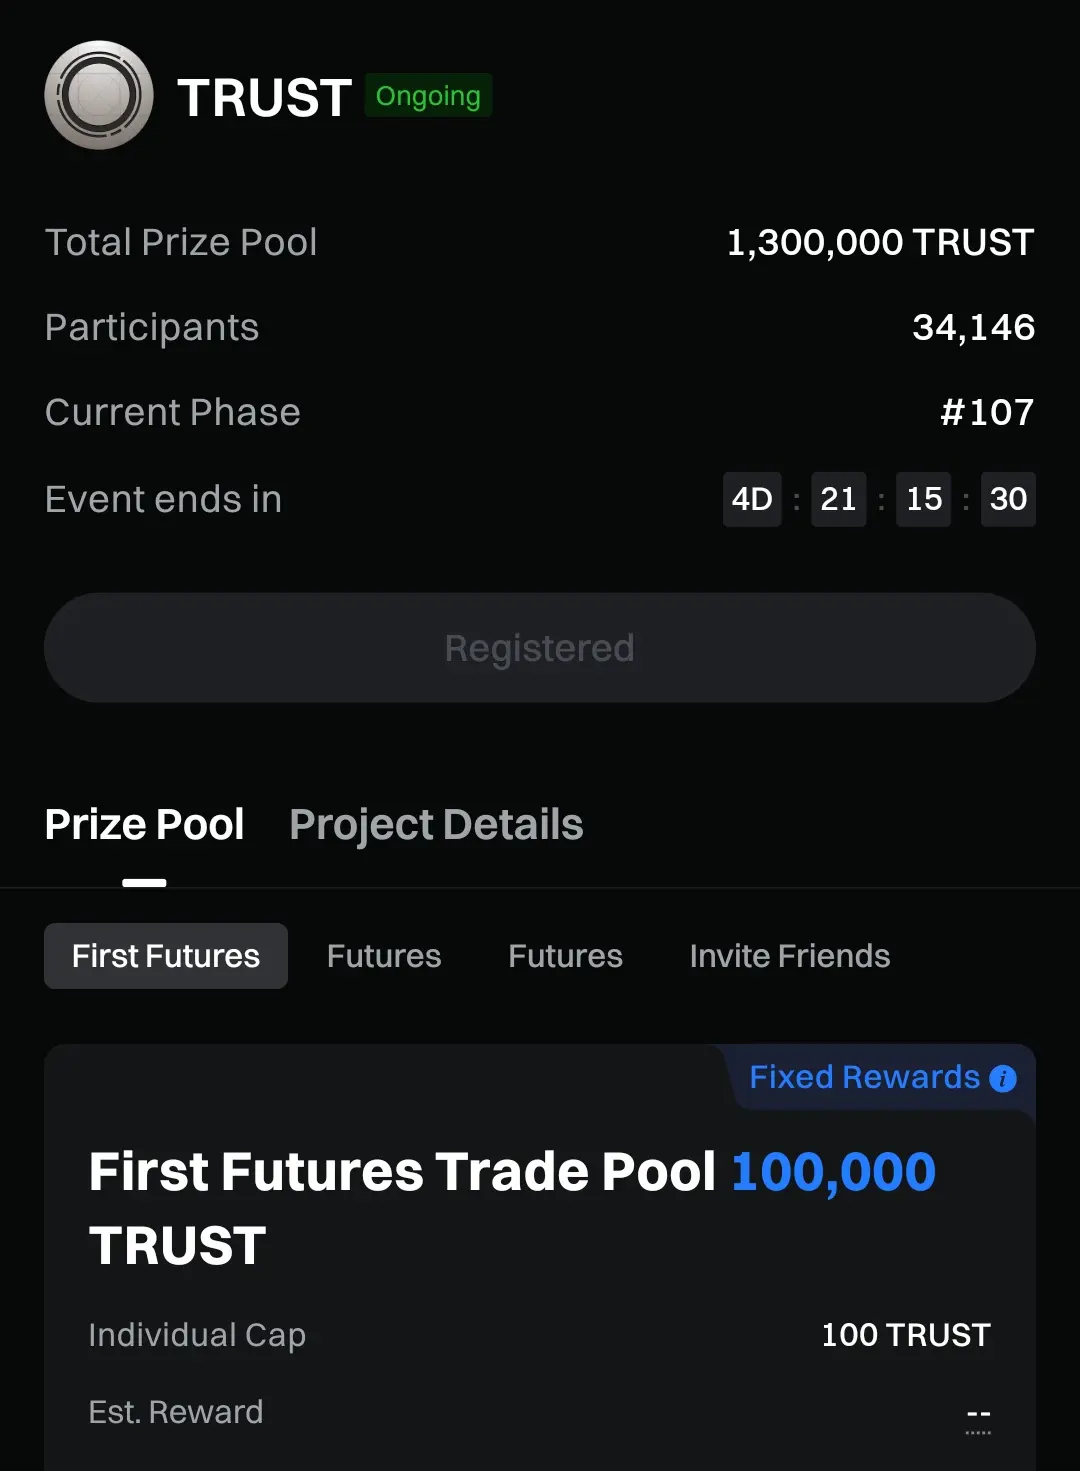
Task: Click the TRUST token logo icon
Action: tap(99, 96)
